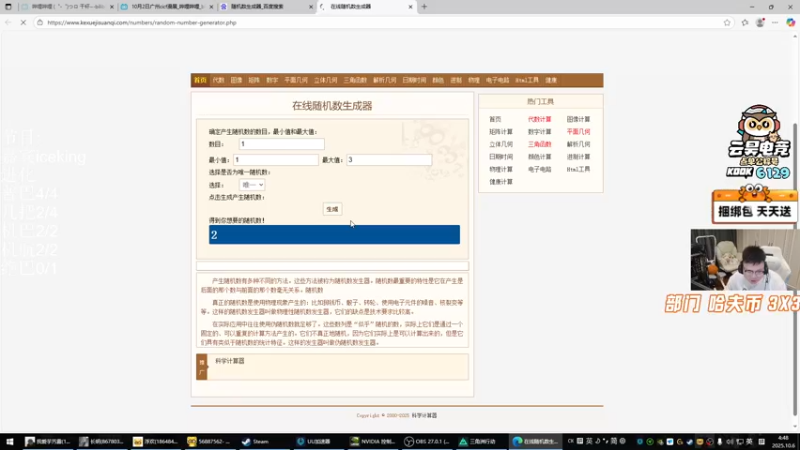
Task: Click the 最大值 maximum value field
Action: 389,160
